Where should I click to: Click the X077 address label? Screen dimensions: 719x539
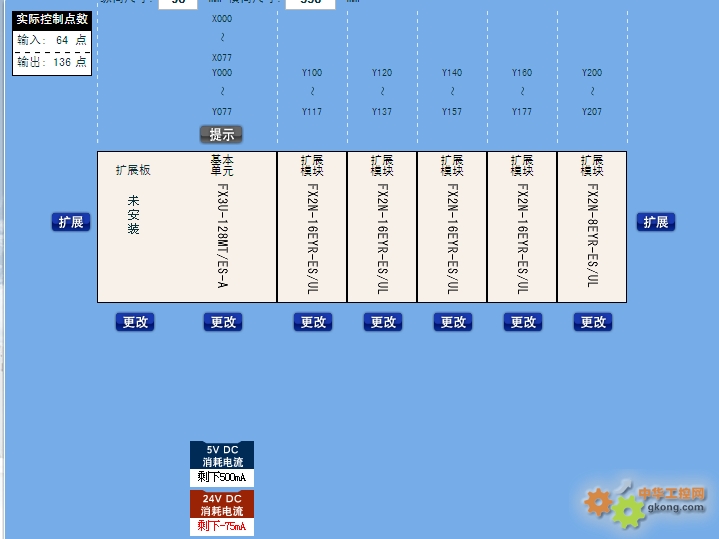coord(222,58)
